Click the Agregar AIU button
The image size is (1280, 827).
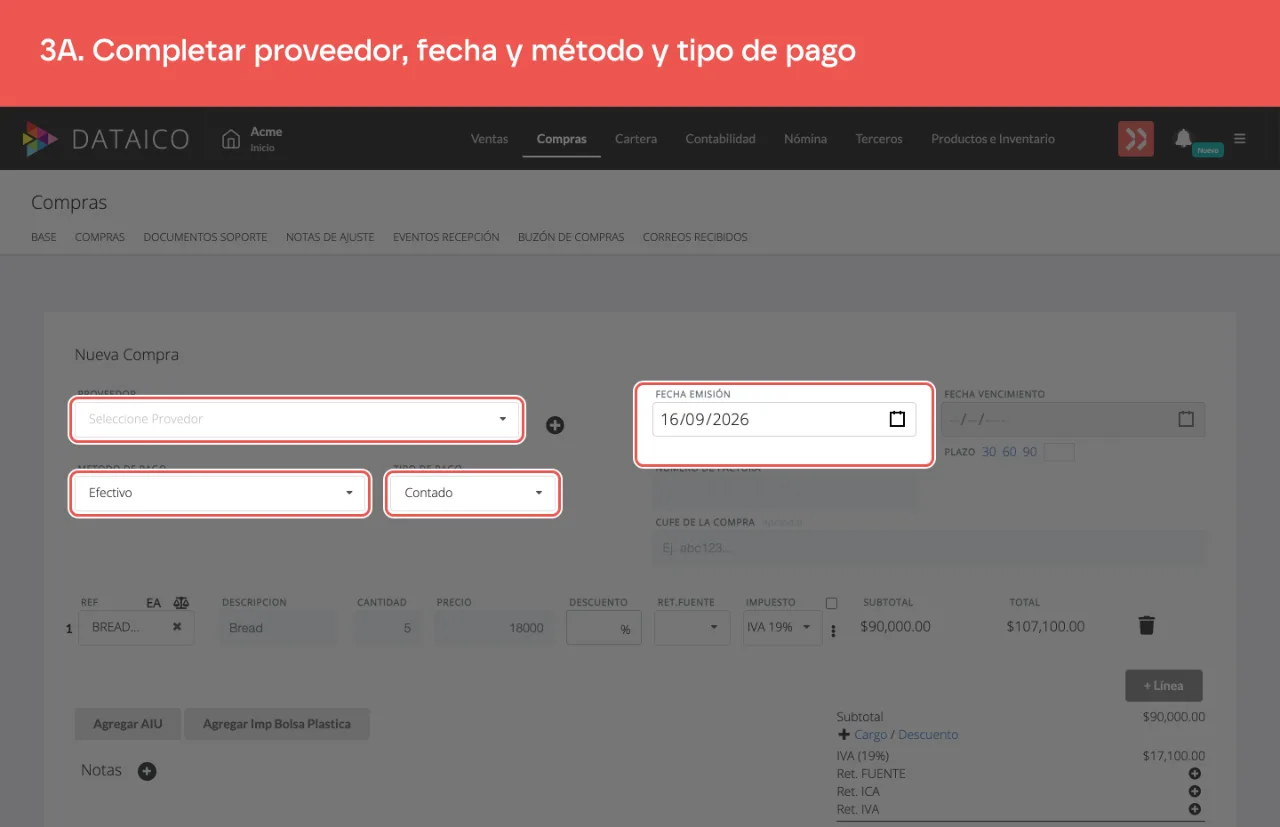coord(128,724)
